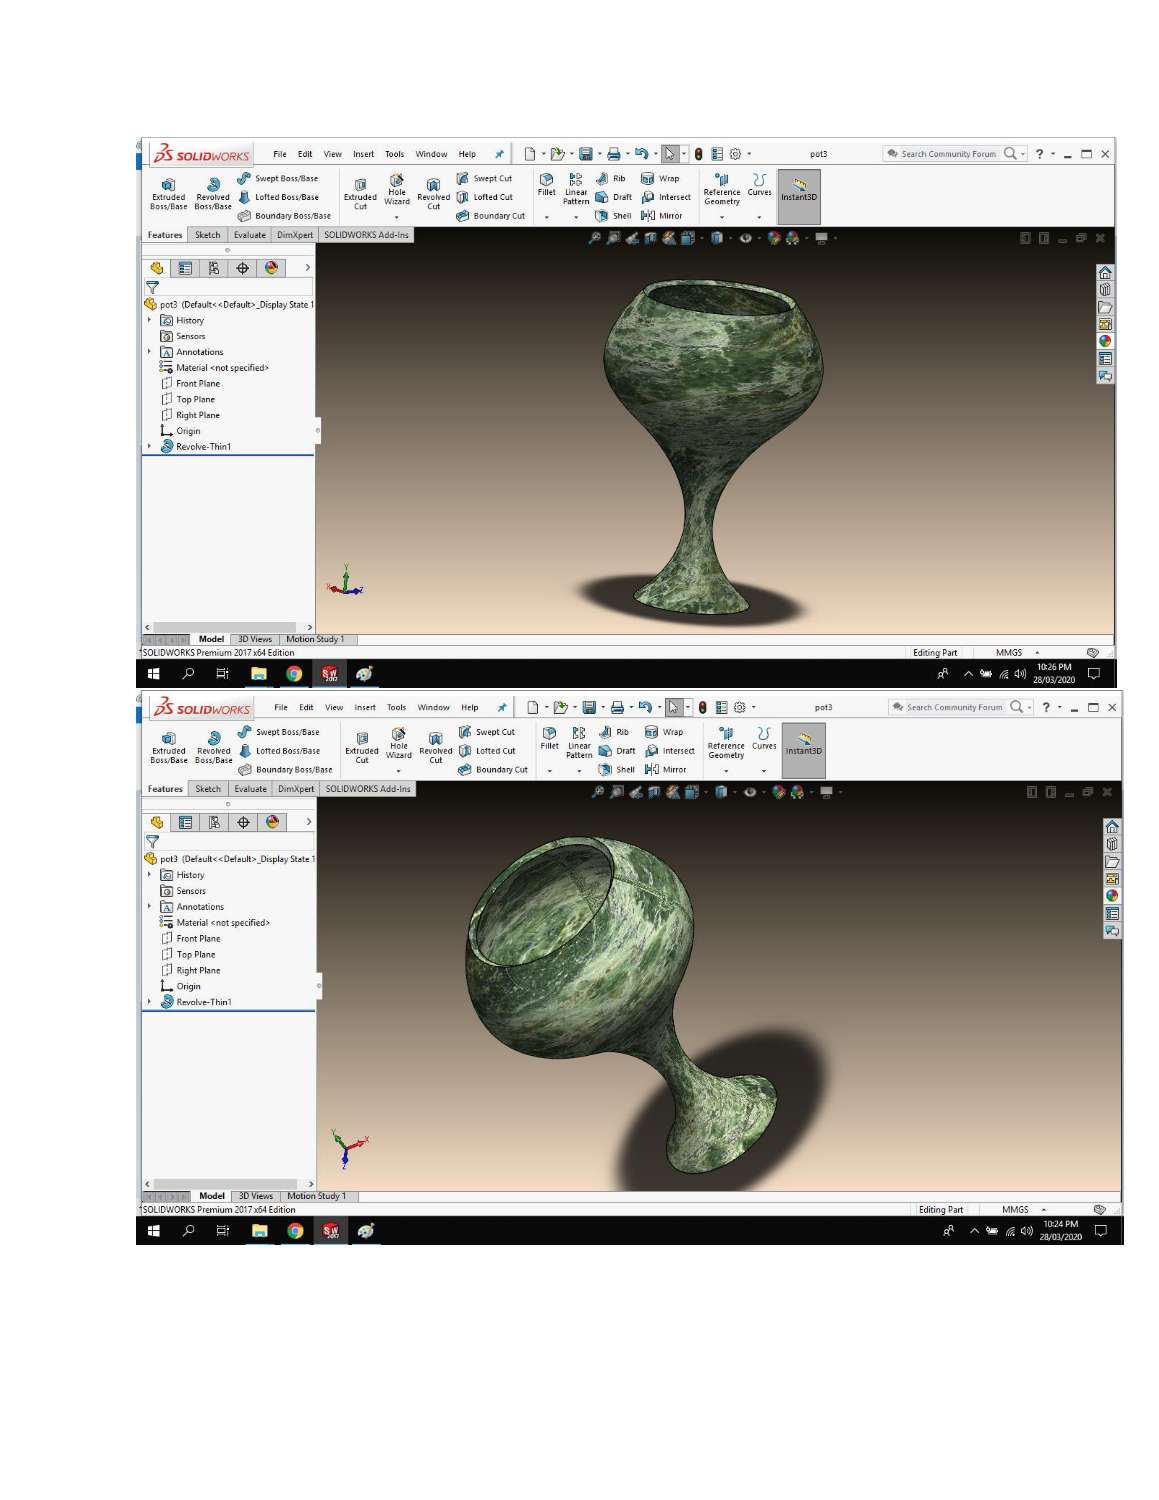
Task: Select Lofted Cut in the upper window
Action: click(484, 197)
